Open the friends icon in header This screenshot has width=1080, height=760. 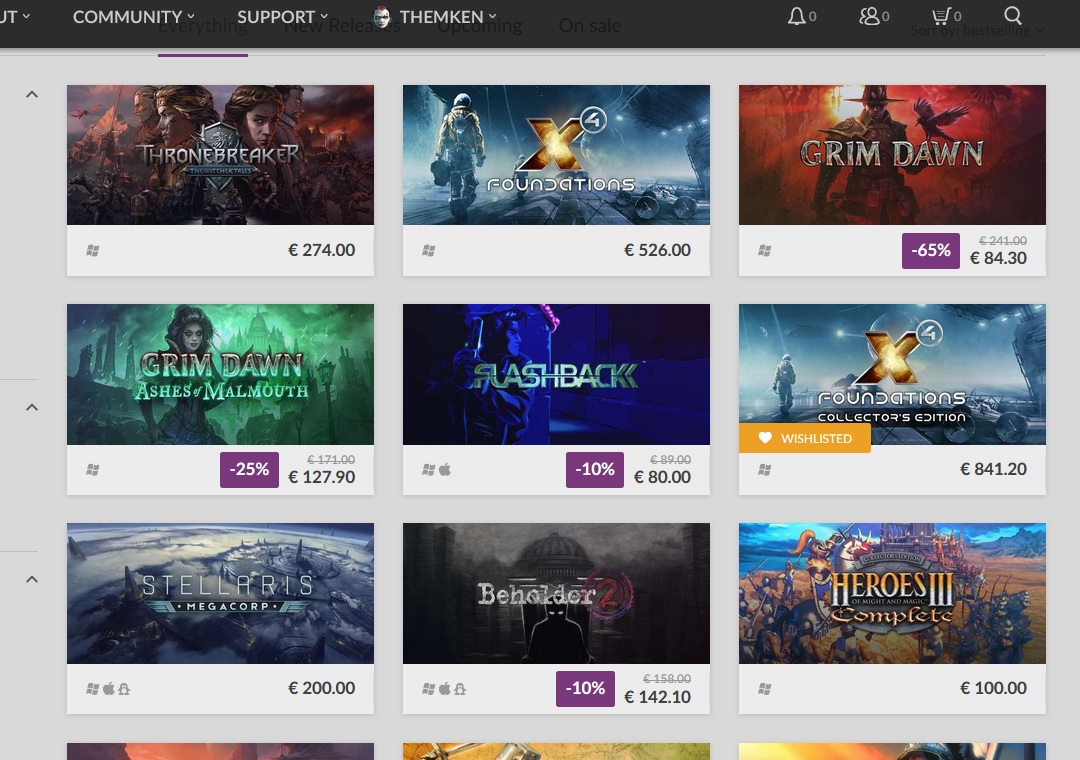869,16
